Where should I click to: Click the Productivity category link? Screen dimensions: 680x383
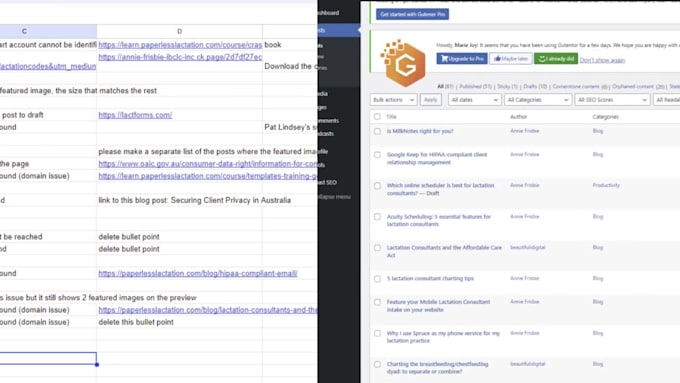pos(606,185)
